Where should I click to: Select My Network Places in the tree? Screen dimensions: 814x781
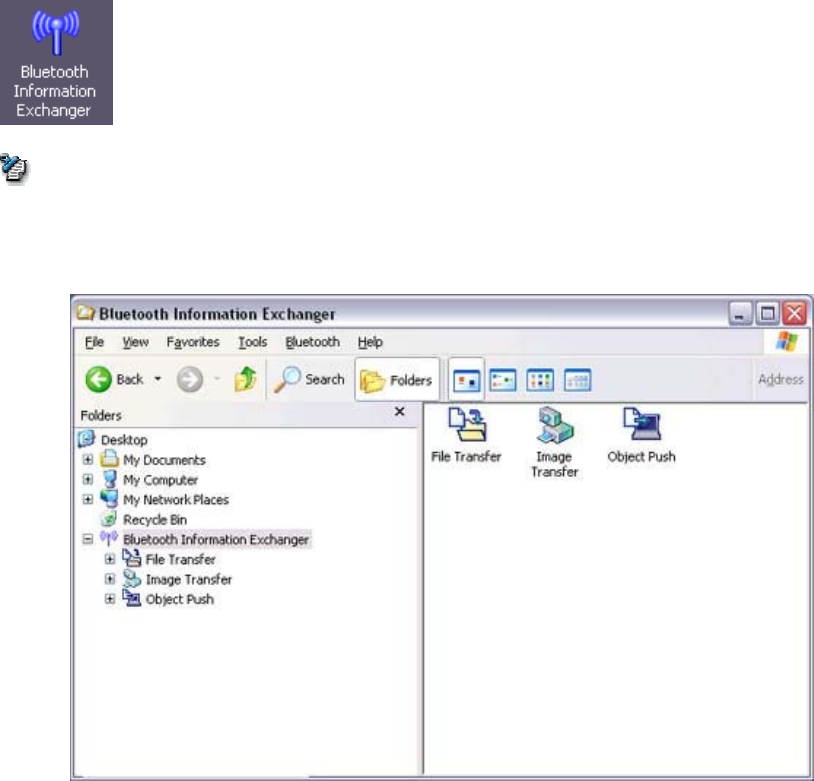pos(176,500)
